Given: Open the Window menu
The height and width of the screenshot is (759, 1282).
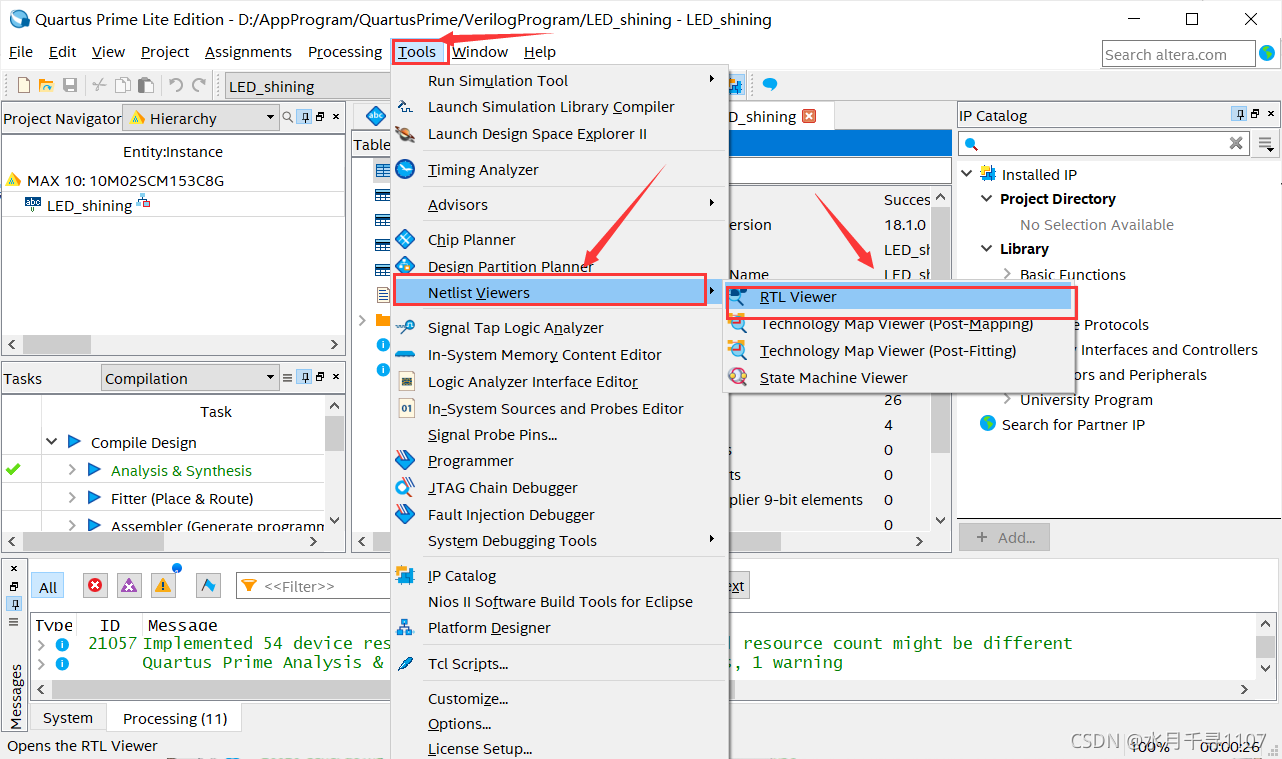Looking at the screenshot, I should coord(480,52).
